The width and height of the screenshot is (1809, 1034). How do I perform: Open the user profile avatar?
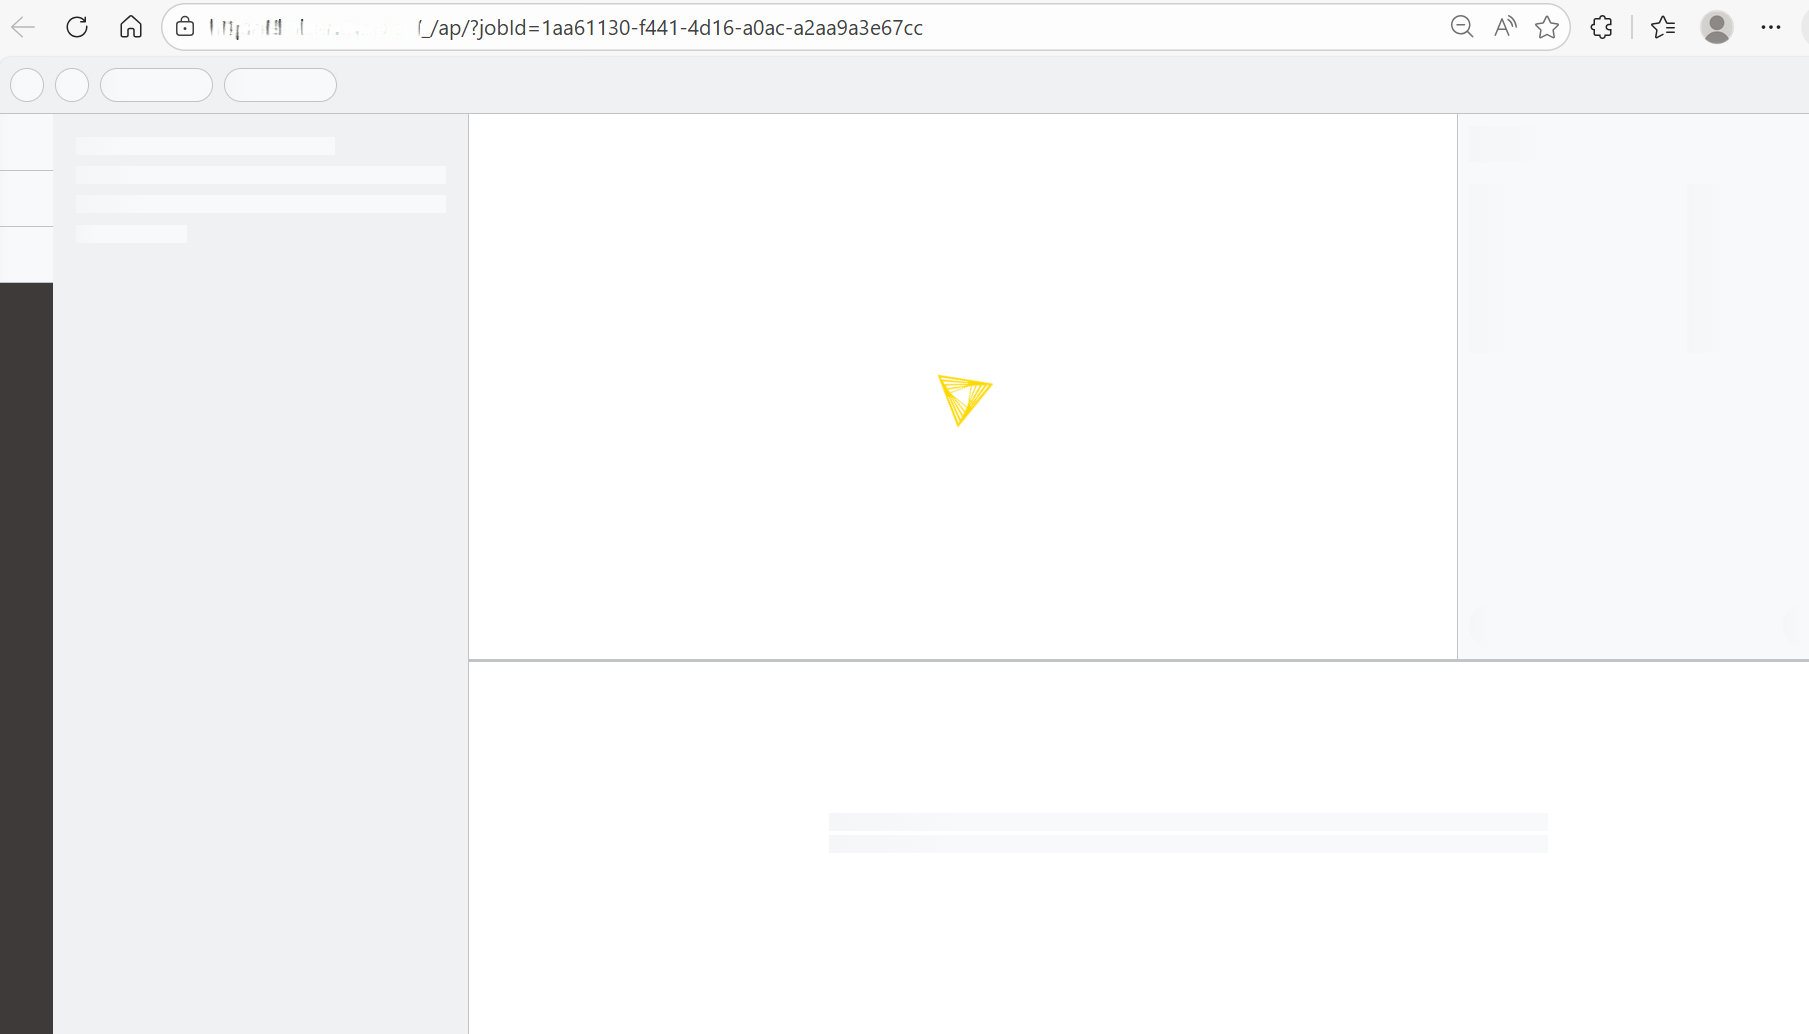click(1717, 27)
